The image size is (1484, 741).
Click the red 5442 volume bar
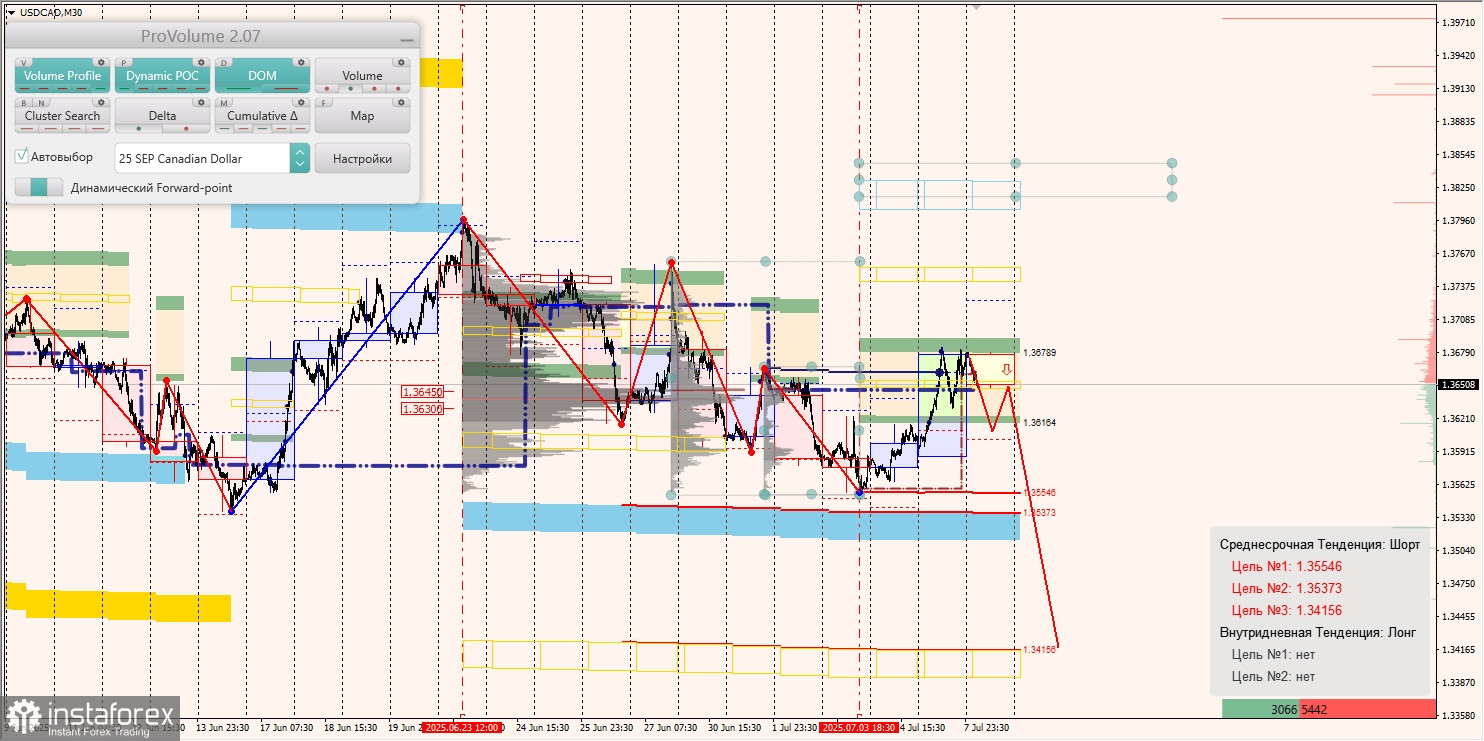[1367, 709]
